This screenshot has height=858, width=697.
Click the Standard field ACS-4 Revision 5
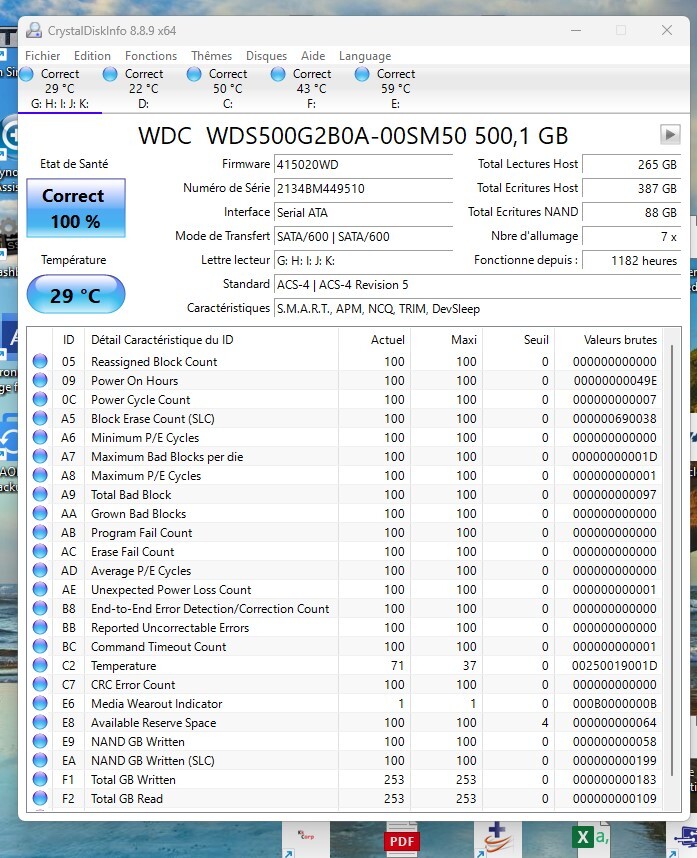(x=477, y=285)
